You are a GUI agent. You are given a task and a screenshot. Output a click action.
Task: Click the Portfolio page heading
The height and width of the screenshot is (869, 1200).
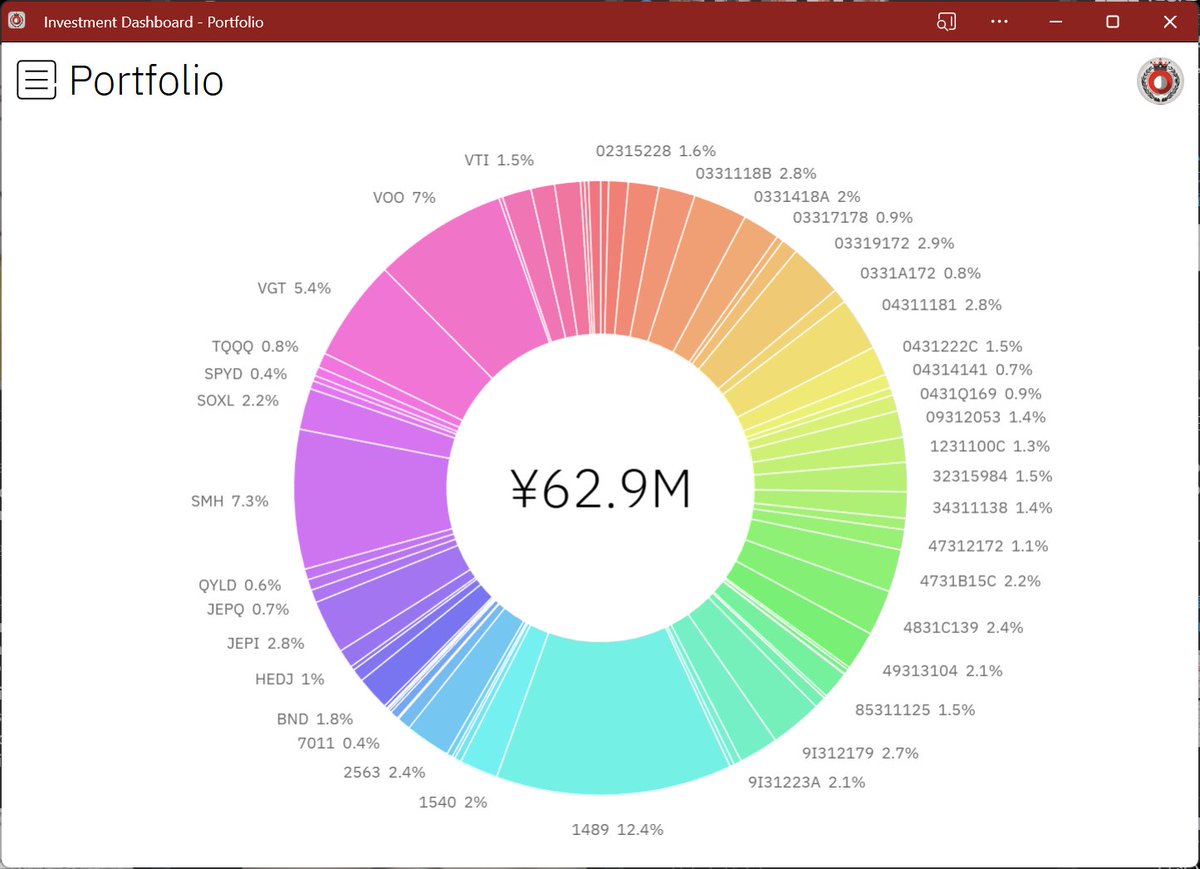click(146, 81)
